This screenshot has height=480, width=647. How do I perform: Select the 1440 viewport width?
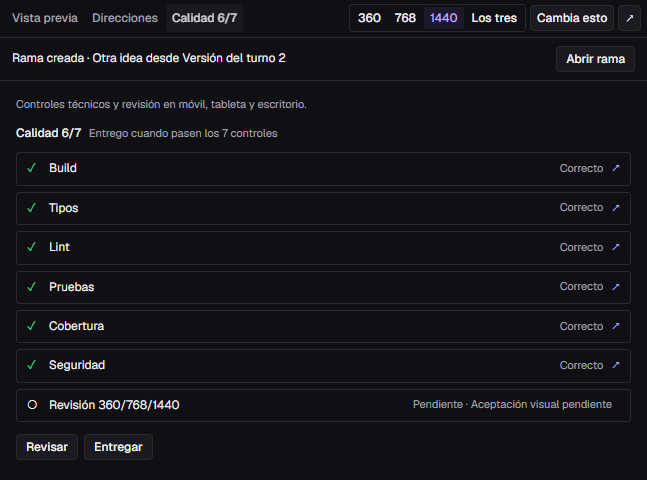(444, 18)
